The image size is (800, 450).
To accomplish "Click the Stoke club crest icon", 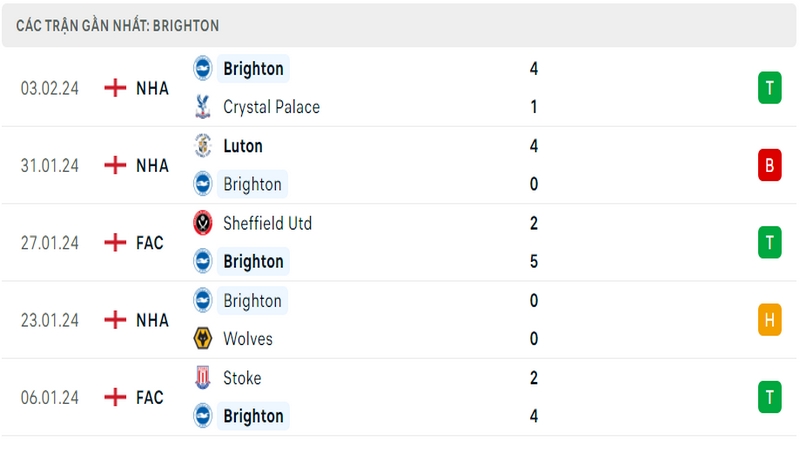I will click(x=203, y=378).
